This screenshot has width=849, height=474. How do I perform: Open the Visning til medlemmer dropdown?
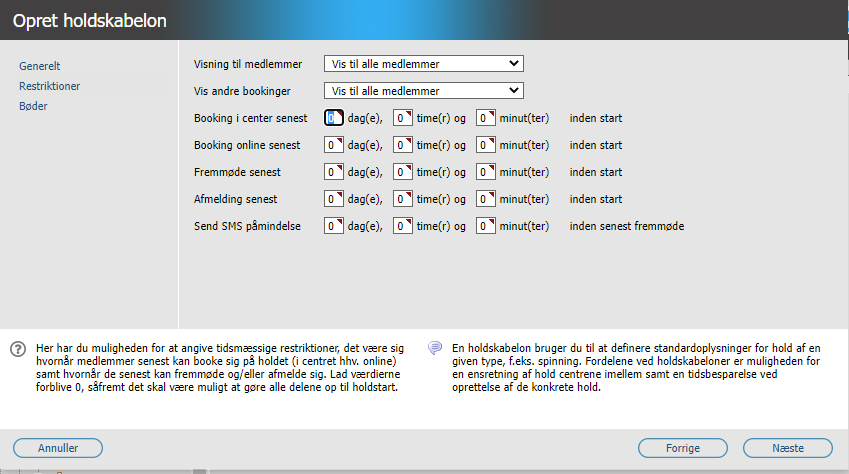(x=423, y=64)
